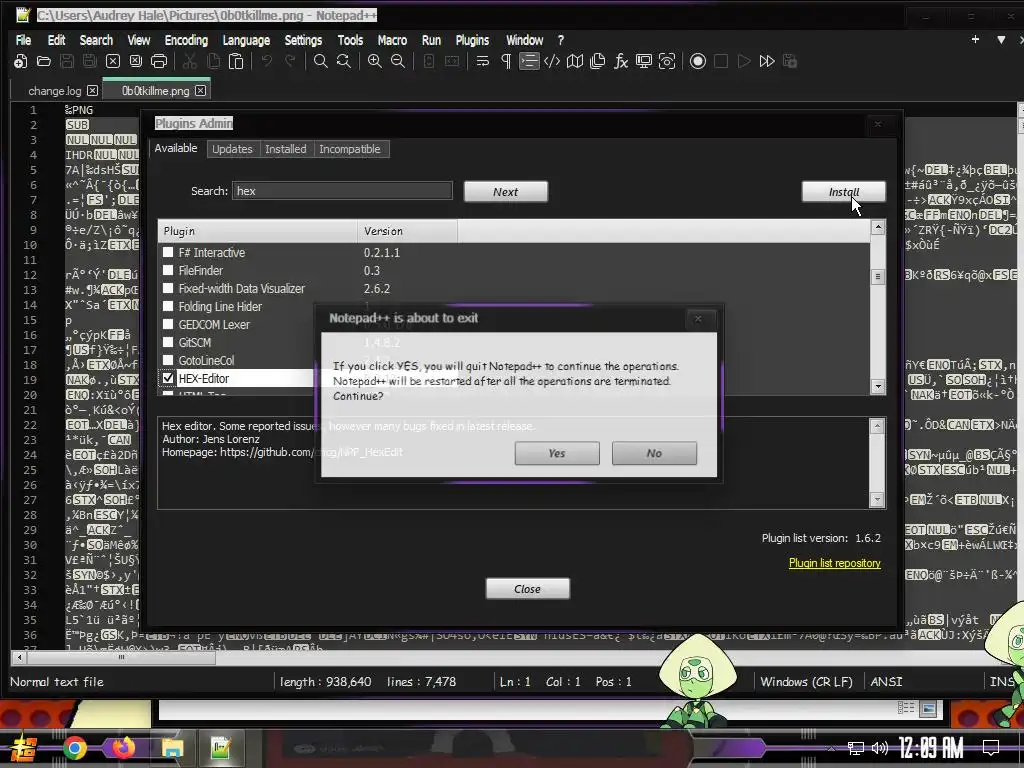Toggle Word wrap toolbar icon
This screenshot has height=768, width=1024.
(483, 61)
